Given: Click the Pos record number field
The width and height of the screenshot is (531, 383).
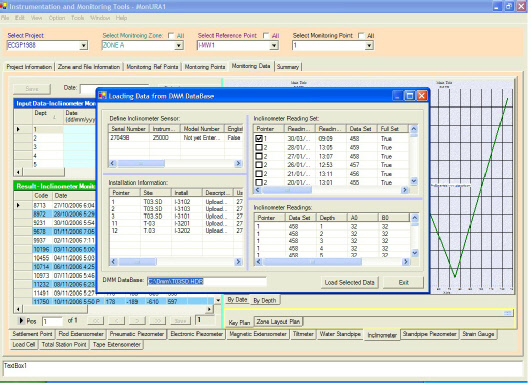Looking at the screenshot, I should [52, 321].
